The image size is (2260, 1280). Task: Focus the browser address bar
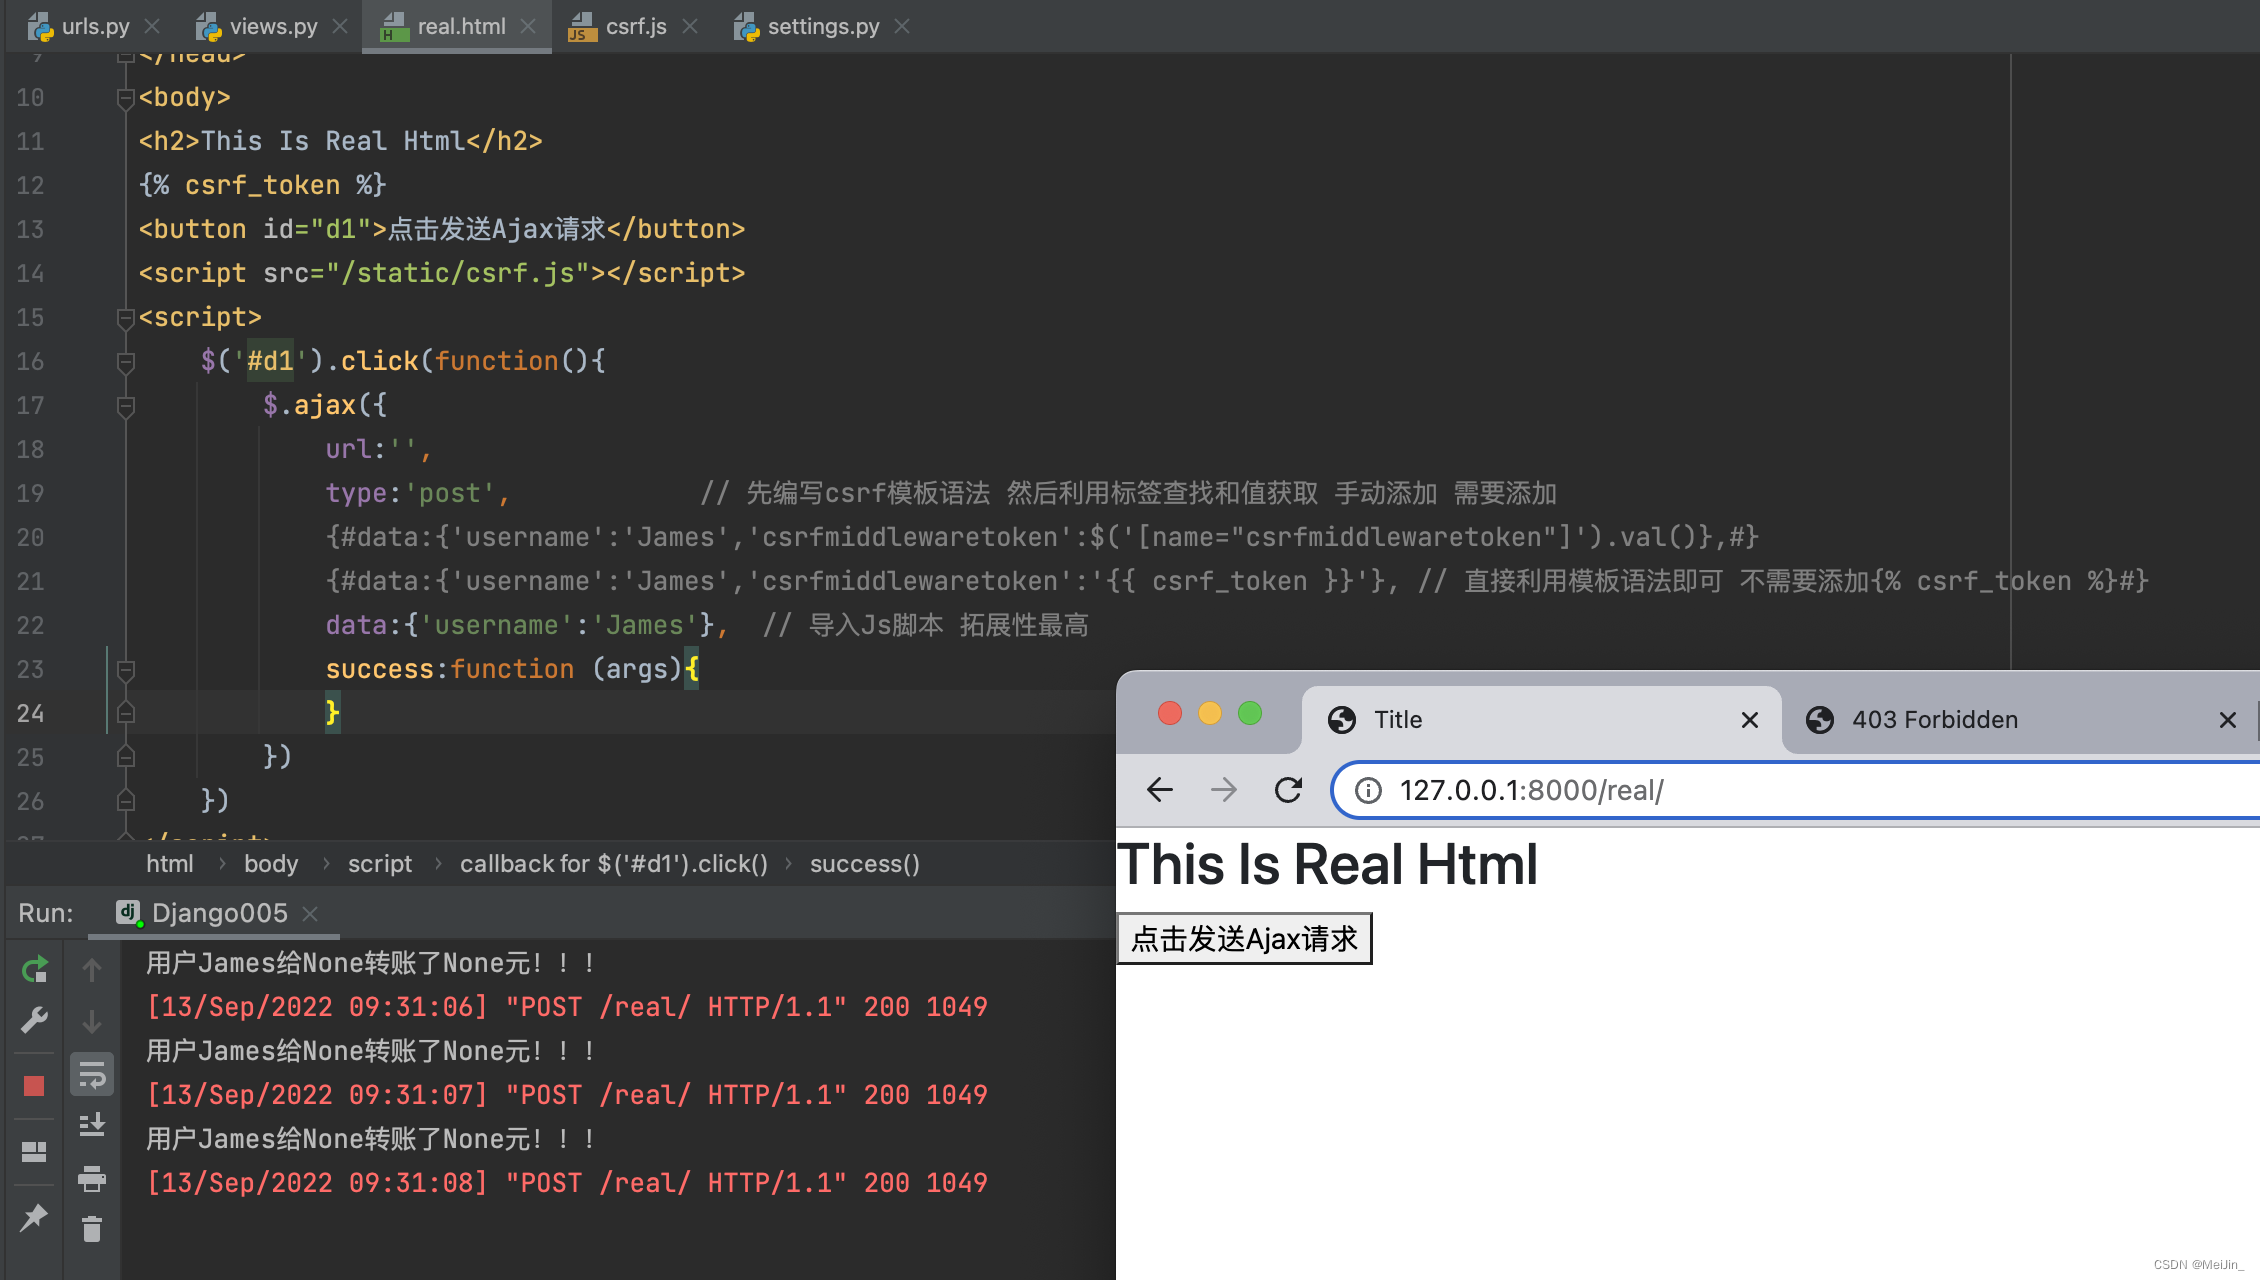[x=1797, y=790]
